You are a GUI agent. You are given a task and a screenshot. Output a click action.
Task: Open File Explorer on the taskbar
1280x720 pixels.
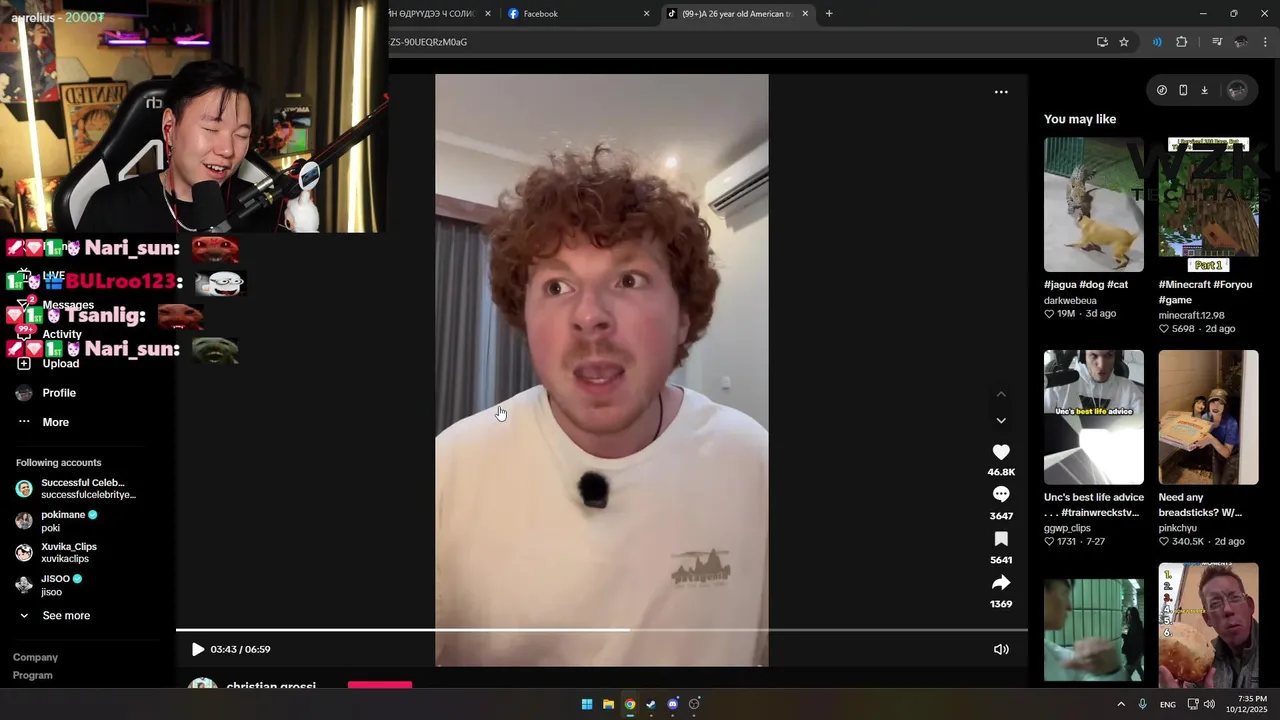[x=608, y=704]
